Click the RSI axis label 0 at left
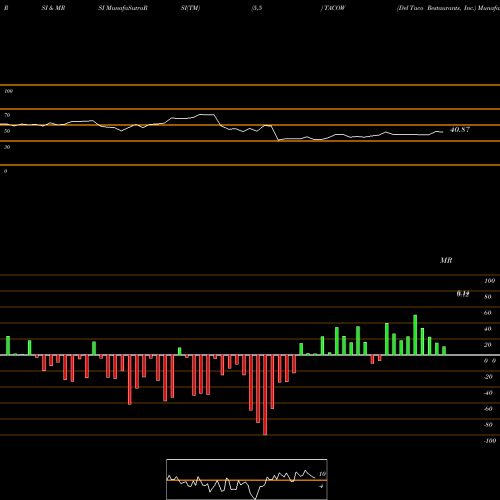 pos(5,171)
